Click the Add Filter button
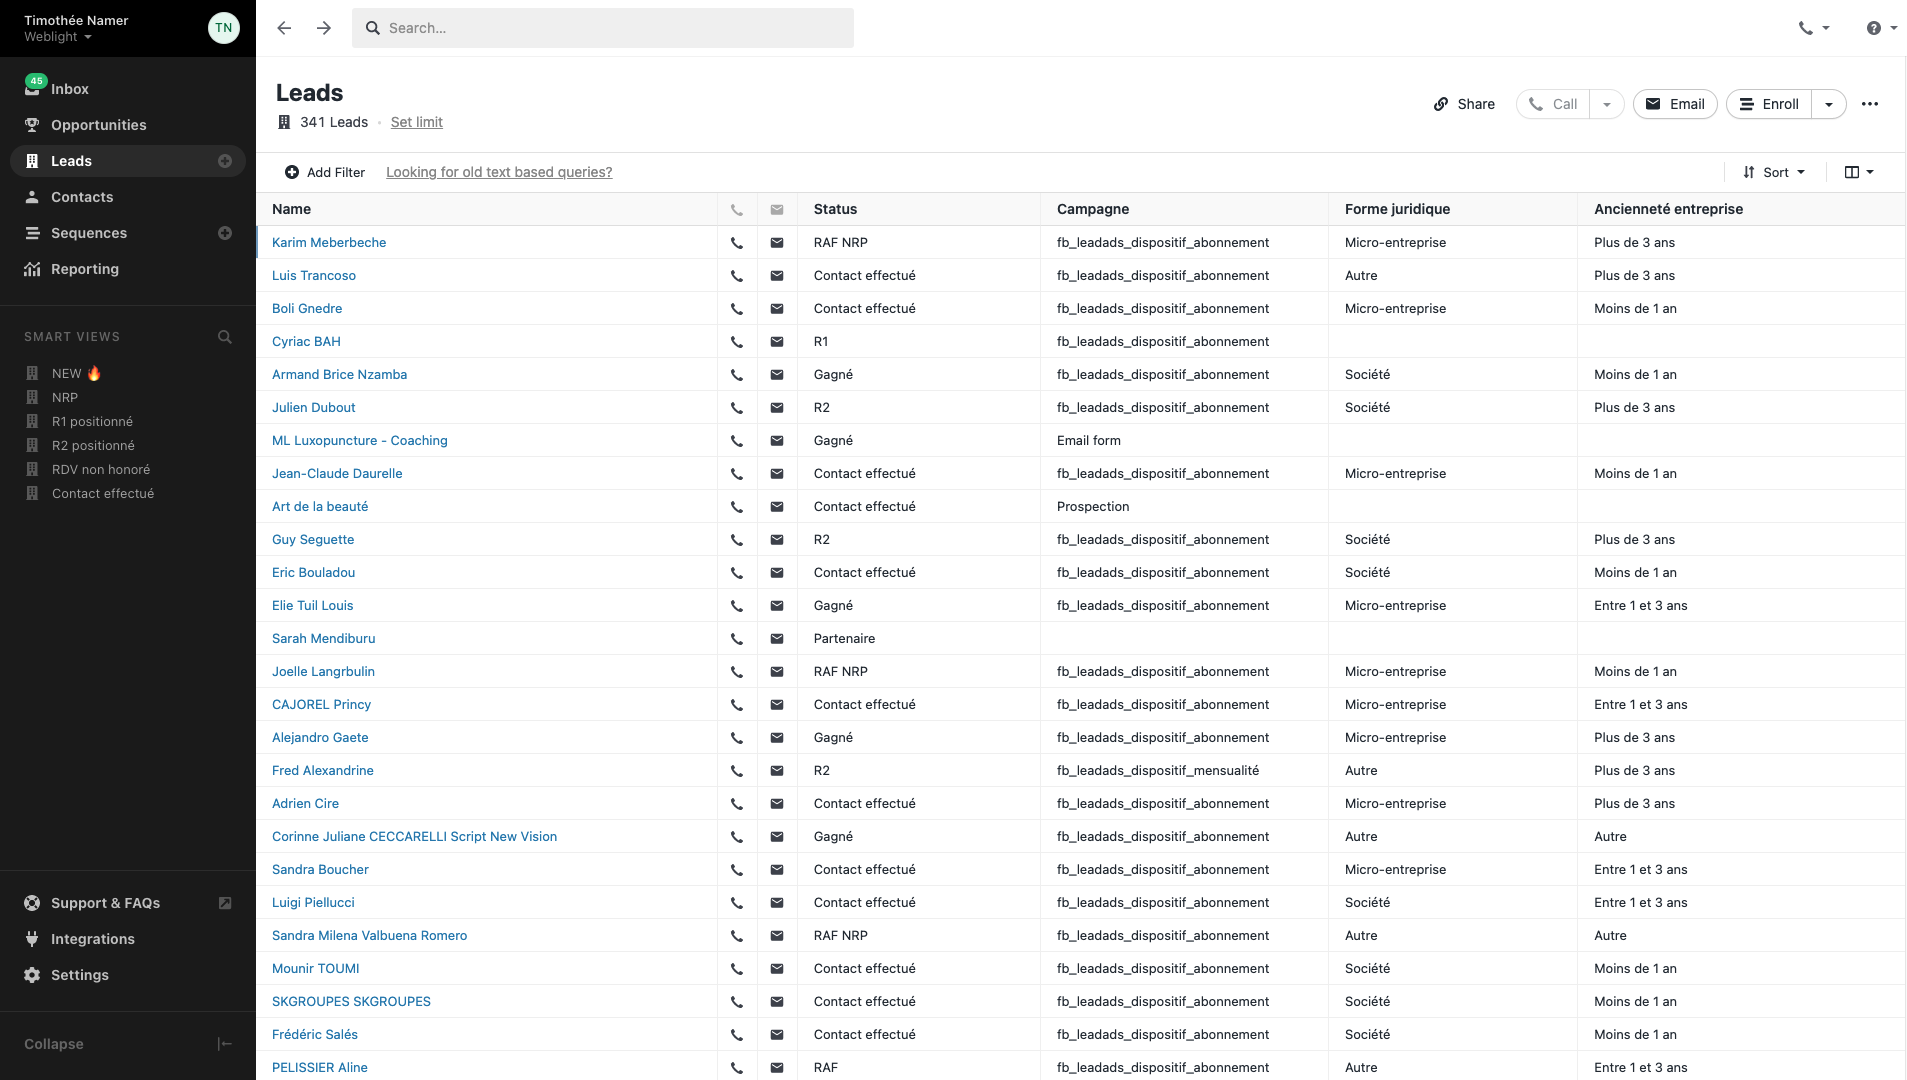 (x=325, y=172)
